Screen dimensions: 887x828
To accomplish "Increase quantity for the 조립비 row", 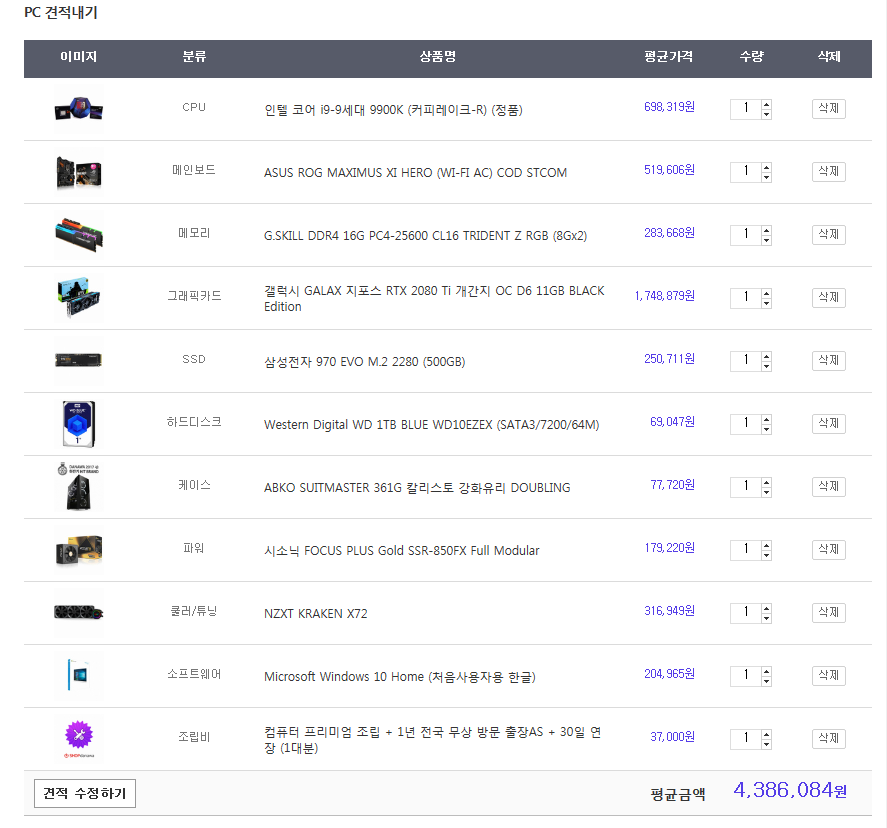I will [766, 734].
